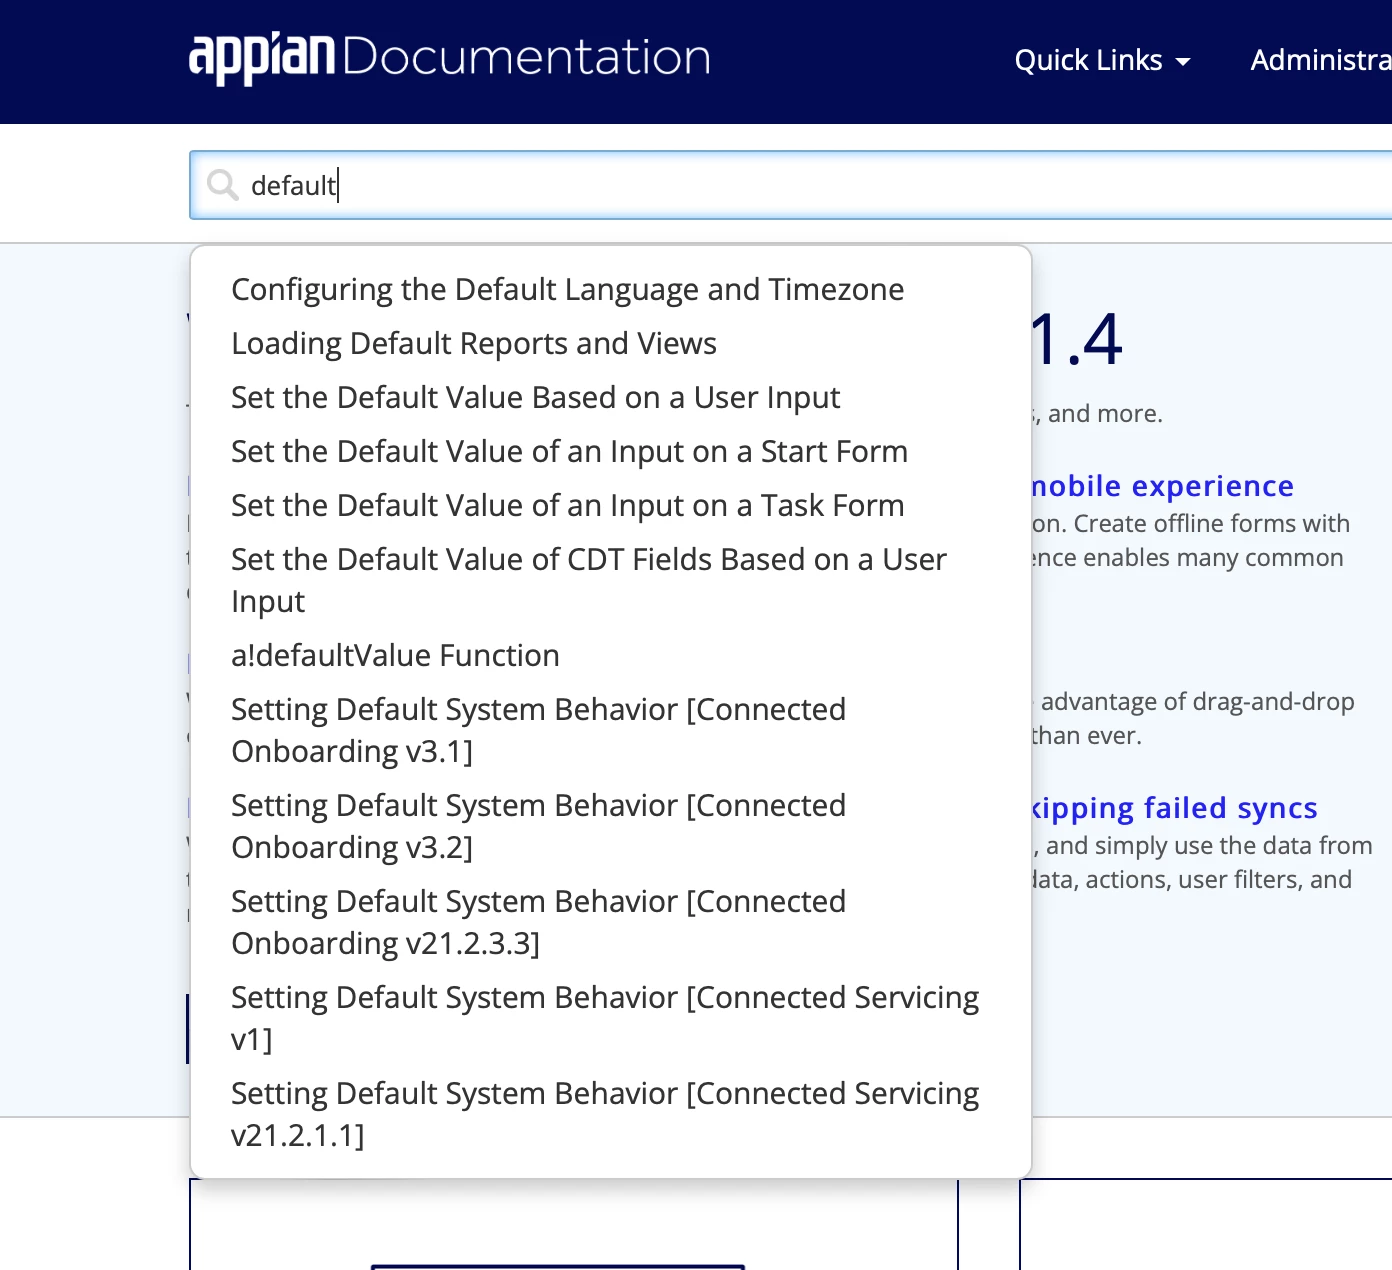Screen dimensions: 1392x1270
Task: Open the Quick Links dropdown
Action: (1102, 60)
